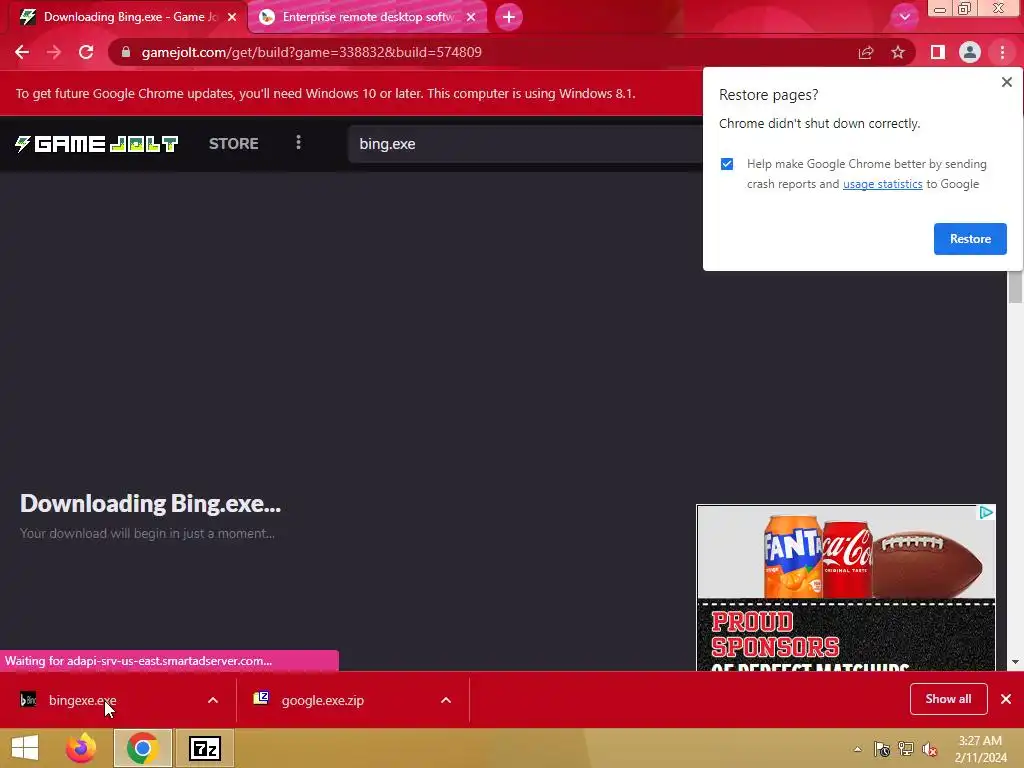Image resolution: width=1024 pixels, height=768 pixels.
Task: Click the network tray icon
Action: coord(906,749)
